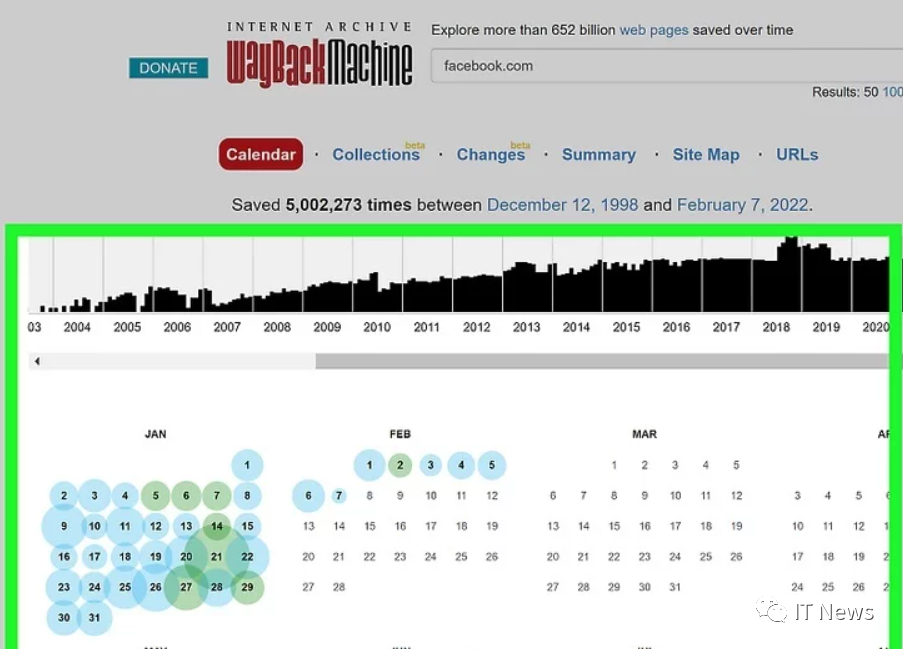The image size is (903, 649).
Task: Select year 2017 in the timeline
Action: tap(726, 327)
